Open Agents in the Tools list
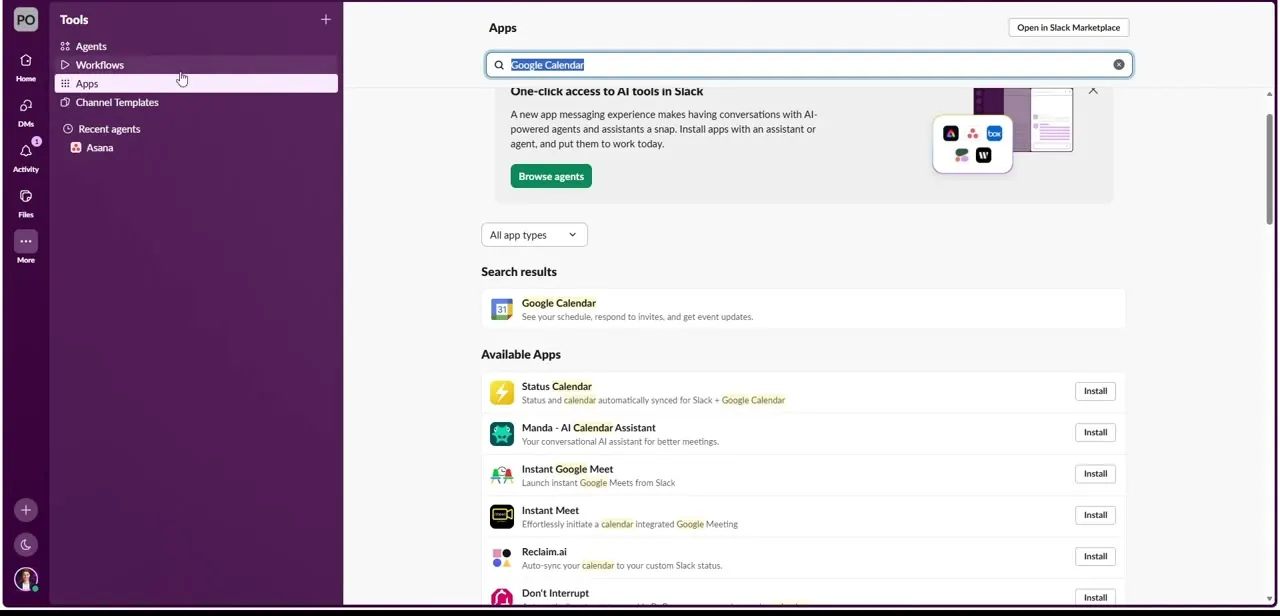This screenshot has width=1280, height=616. click(91, 46)
